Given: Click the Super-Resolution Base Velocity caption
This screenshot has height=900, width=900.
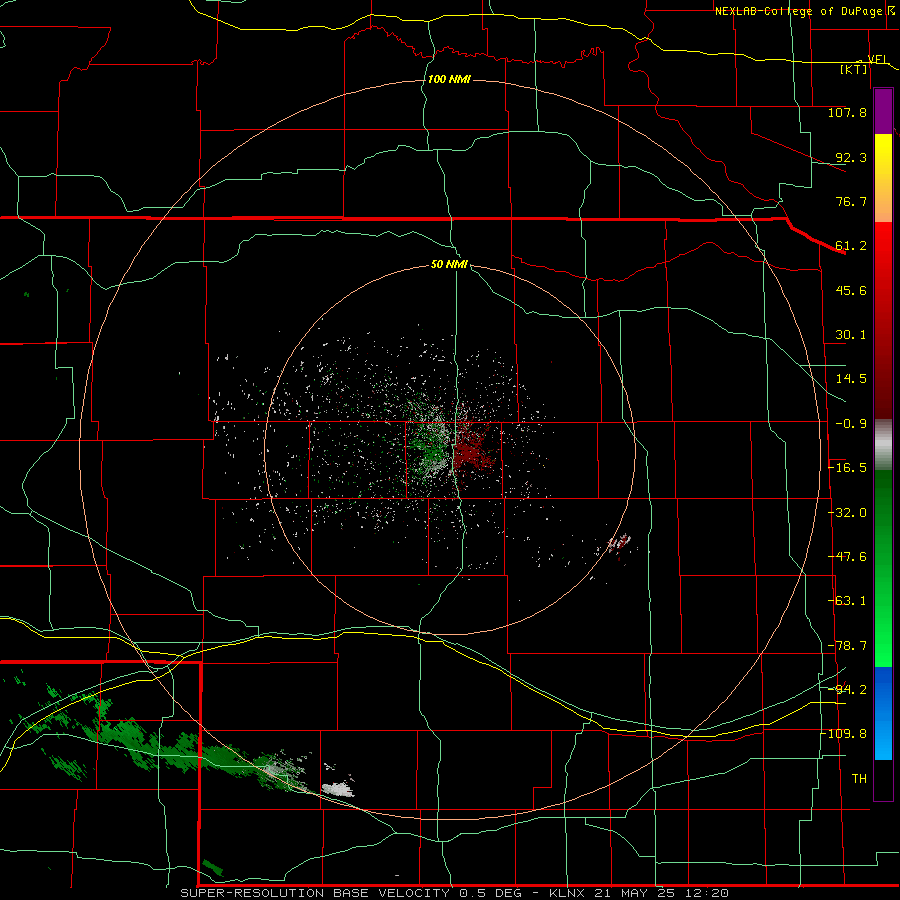Looking at the screenshot, I should 455,893.
